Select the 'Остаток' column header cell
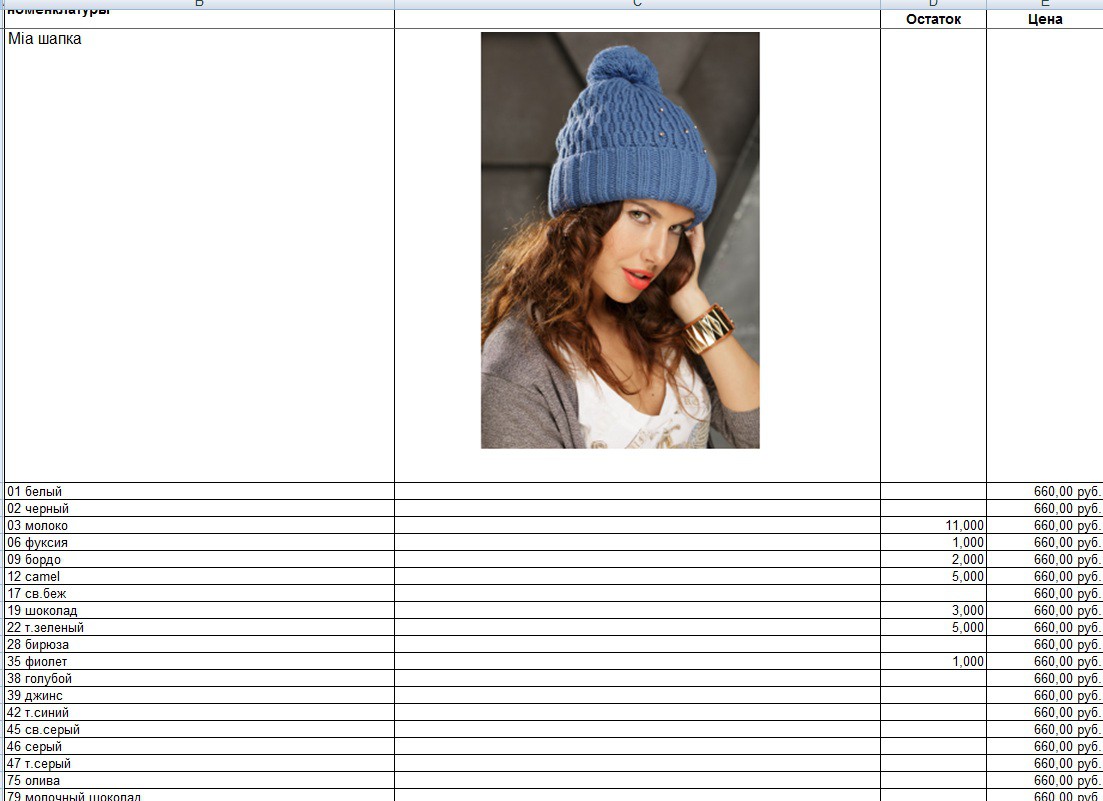Screen dimensions: 1103x801 click(933, 19)
